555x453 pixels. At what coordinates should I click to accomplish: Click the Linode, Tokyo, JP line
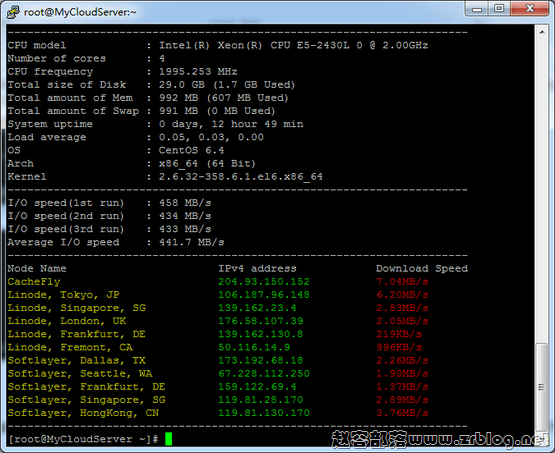tap(64, 295)
